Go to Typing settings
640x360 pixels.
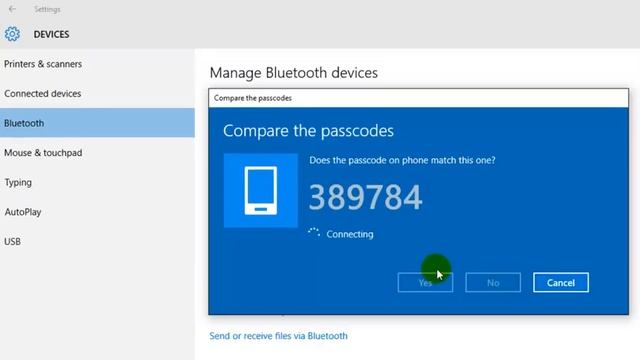point(18,182)
